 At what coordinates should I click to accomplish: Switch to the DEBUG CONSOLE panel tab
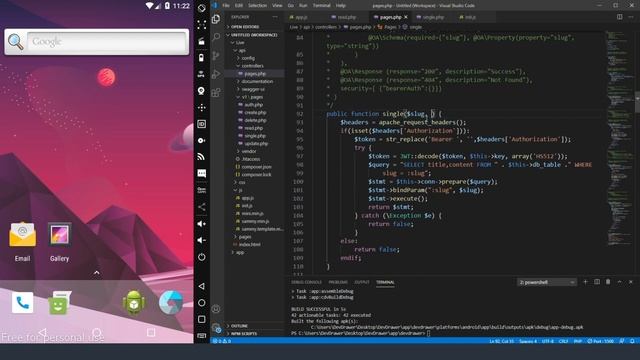(x=307, y=282)
